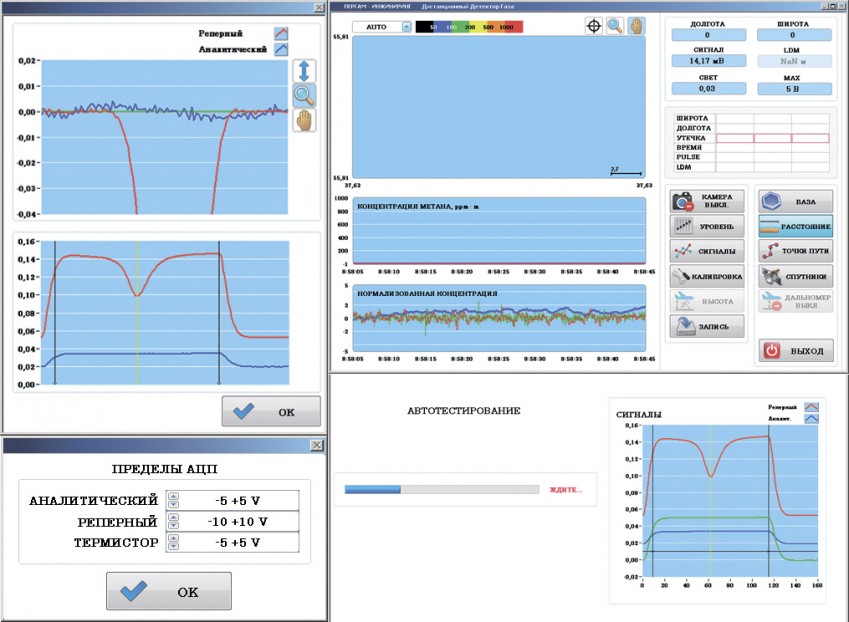Toggle the Аналитический curve visibility in legend
Image resolution: width=849 pixels, height=622 pixels.
(x=282, y=48)
